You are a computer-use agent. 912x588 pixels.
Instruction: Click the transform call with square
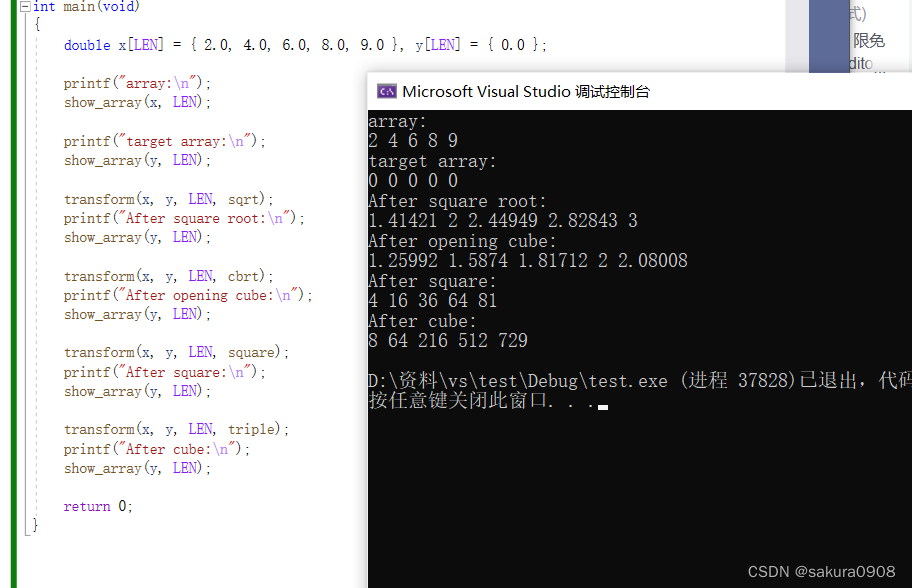tap(176, 352)
